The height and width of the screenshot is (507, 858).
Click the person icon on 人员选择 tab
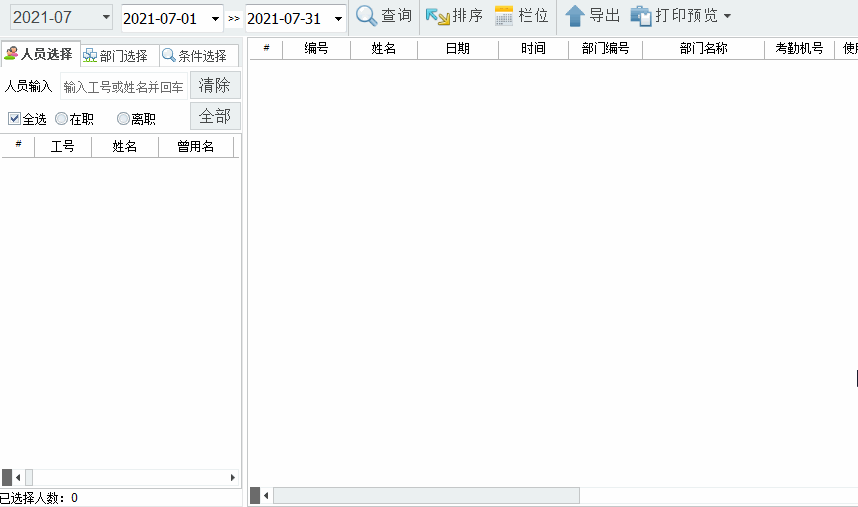11,55
